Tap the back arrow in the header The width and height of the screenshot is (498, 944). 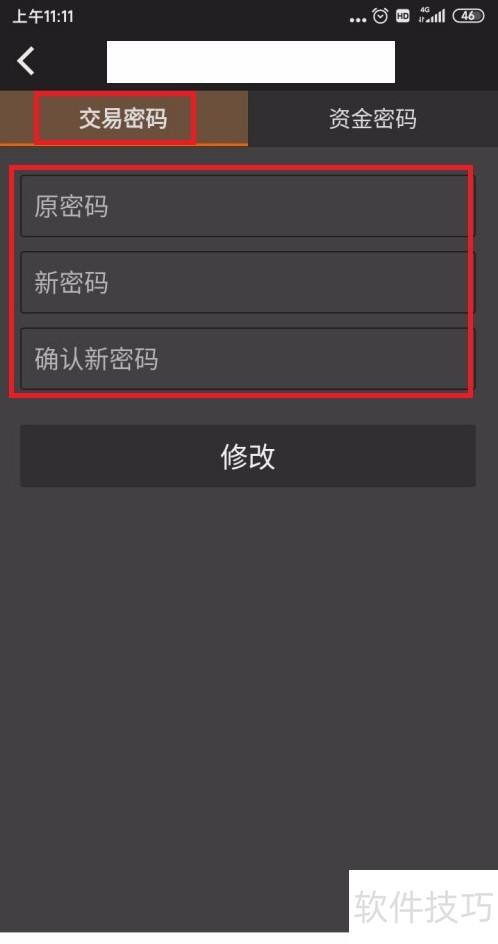(26, 61)
